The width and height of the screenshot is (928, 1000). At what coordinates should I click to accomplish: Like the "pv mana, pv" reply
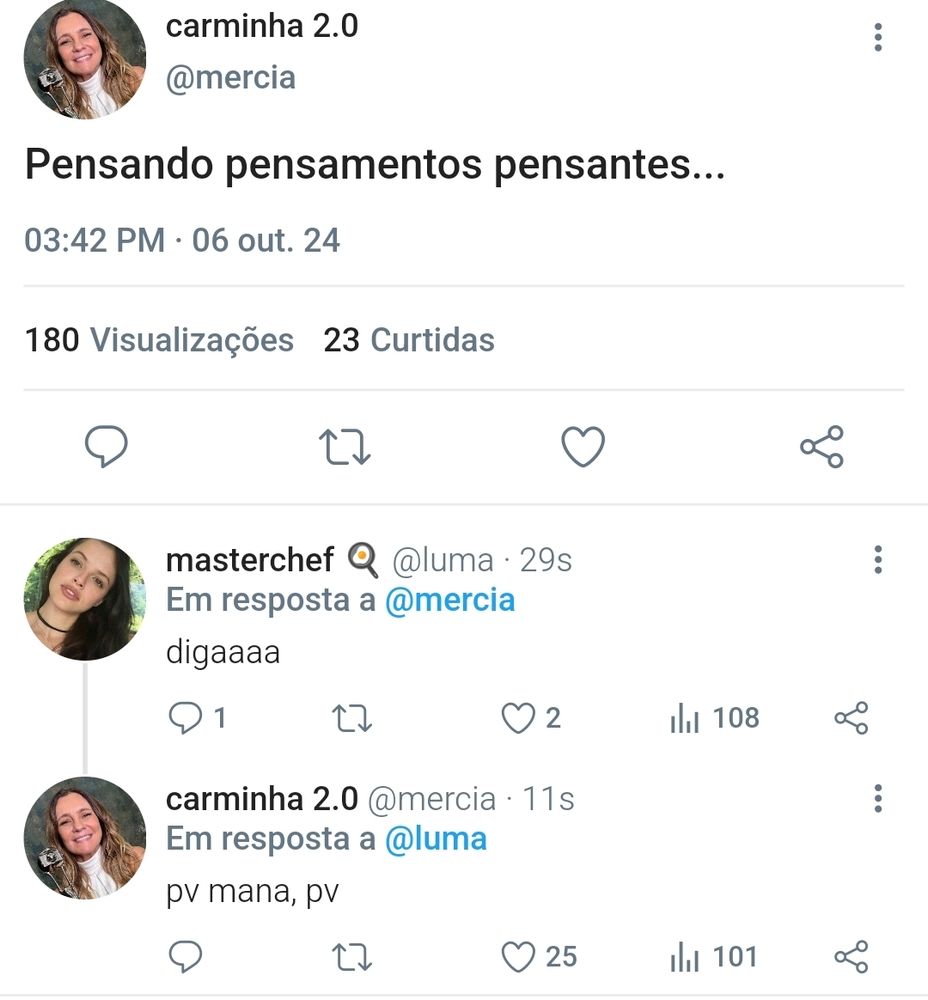(518, 957)
